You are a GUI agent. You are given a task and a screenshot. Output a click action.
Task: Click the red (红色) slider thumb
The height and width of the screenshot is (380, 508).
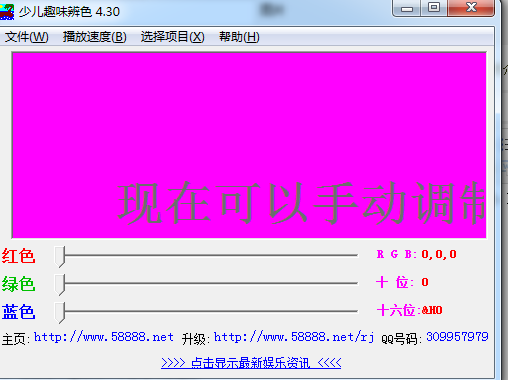click(x=60, y=257)
